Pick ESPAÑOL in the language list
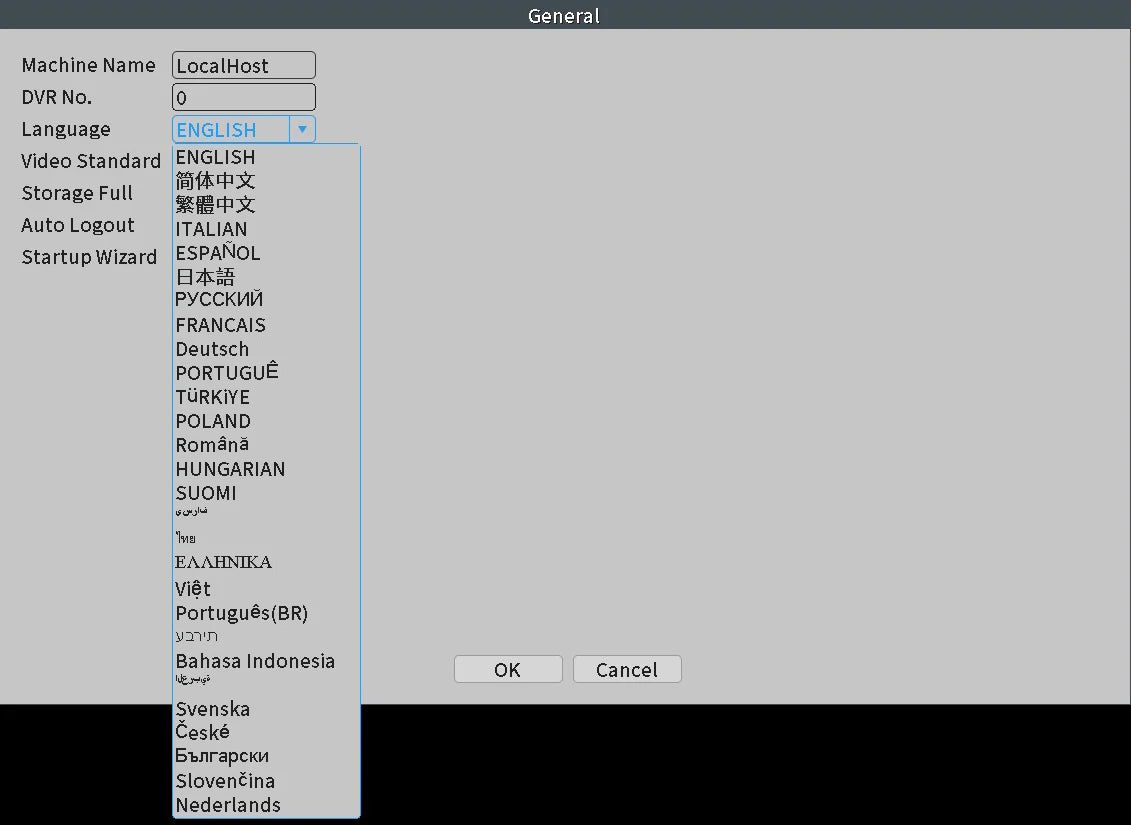 click(x=266, y=253)
